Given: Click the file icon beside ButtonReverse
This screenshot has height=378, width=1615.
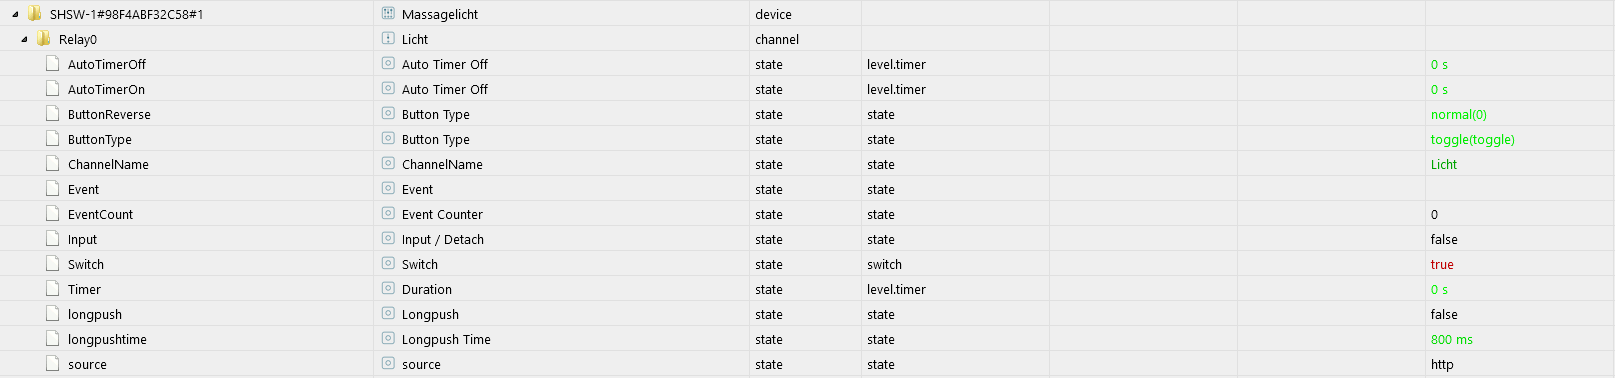Looking at the screenshot, I should click(x=53, y=114).
